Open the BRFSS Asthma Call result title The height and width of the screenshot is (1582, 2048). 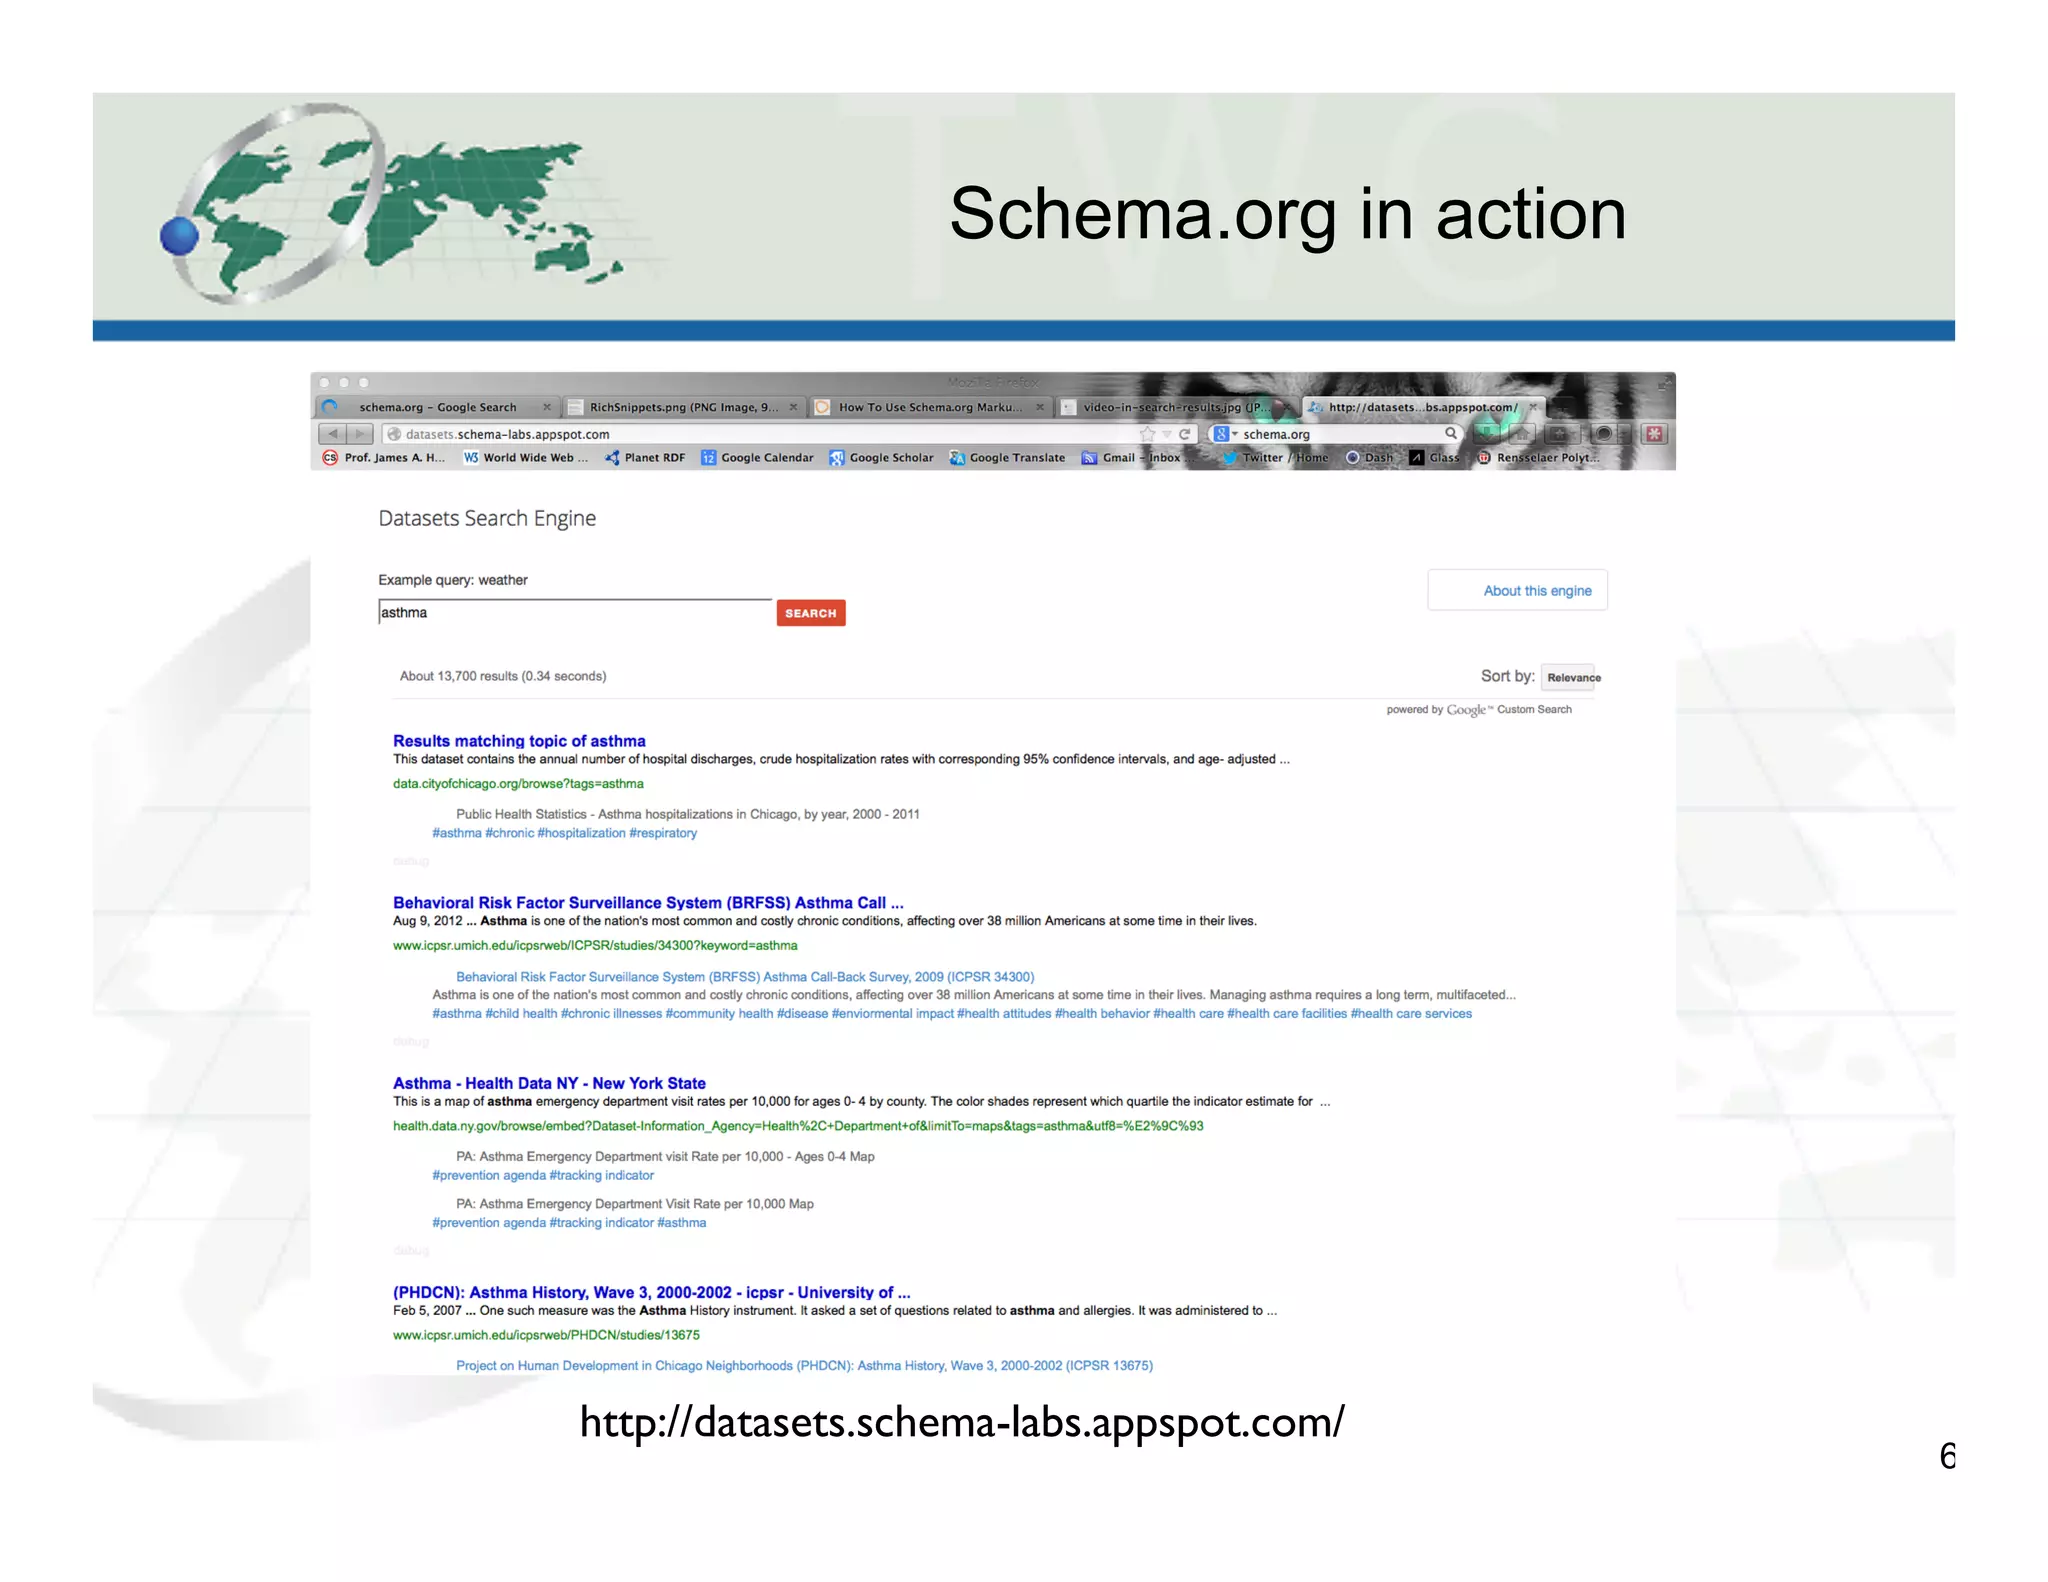[648, 903]
